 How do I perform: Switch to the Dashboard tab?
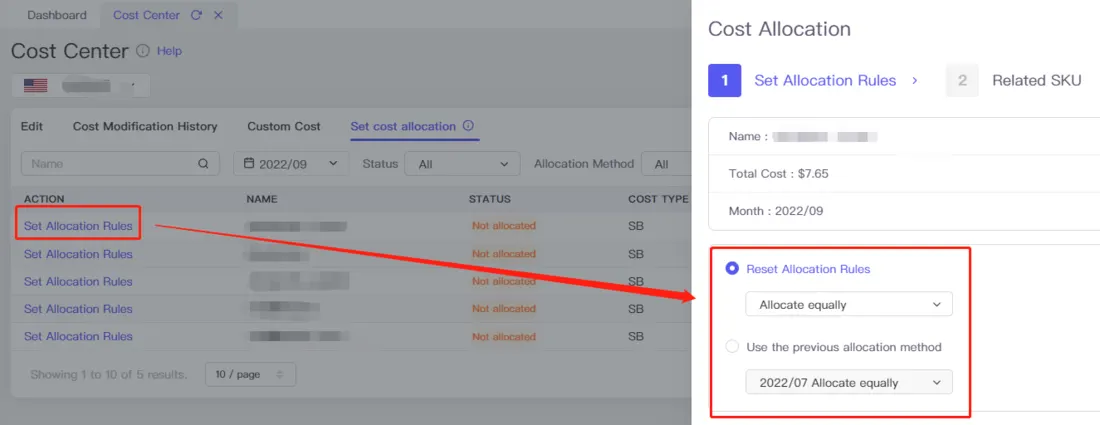pyautogui.click(x=57, y=15)
